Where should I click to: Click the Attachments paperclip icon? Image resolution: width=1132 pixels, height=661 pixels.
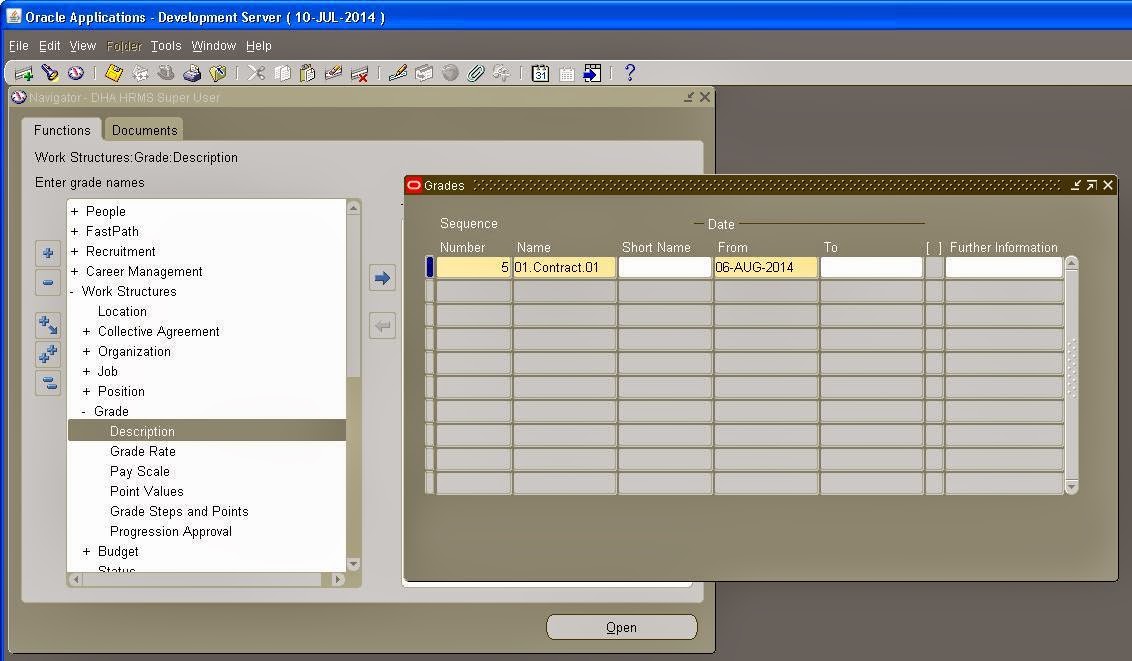pos(475,73)
